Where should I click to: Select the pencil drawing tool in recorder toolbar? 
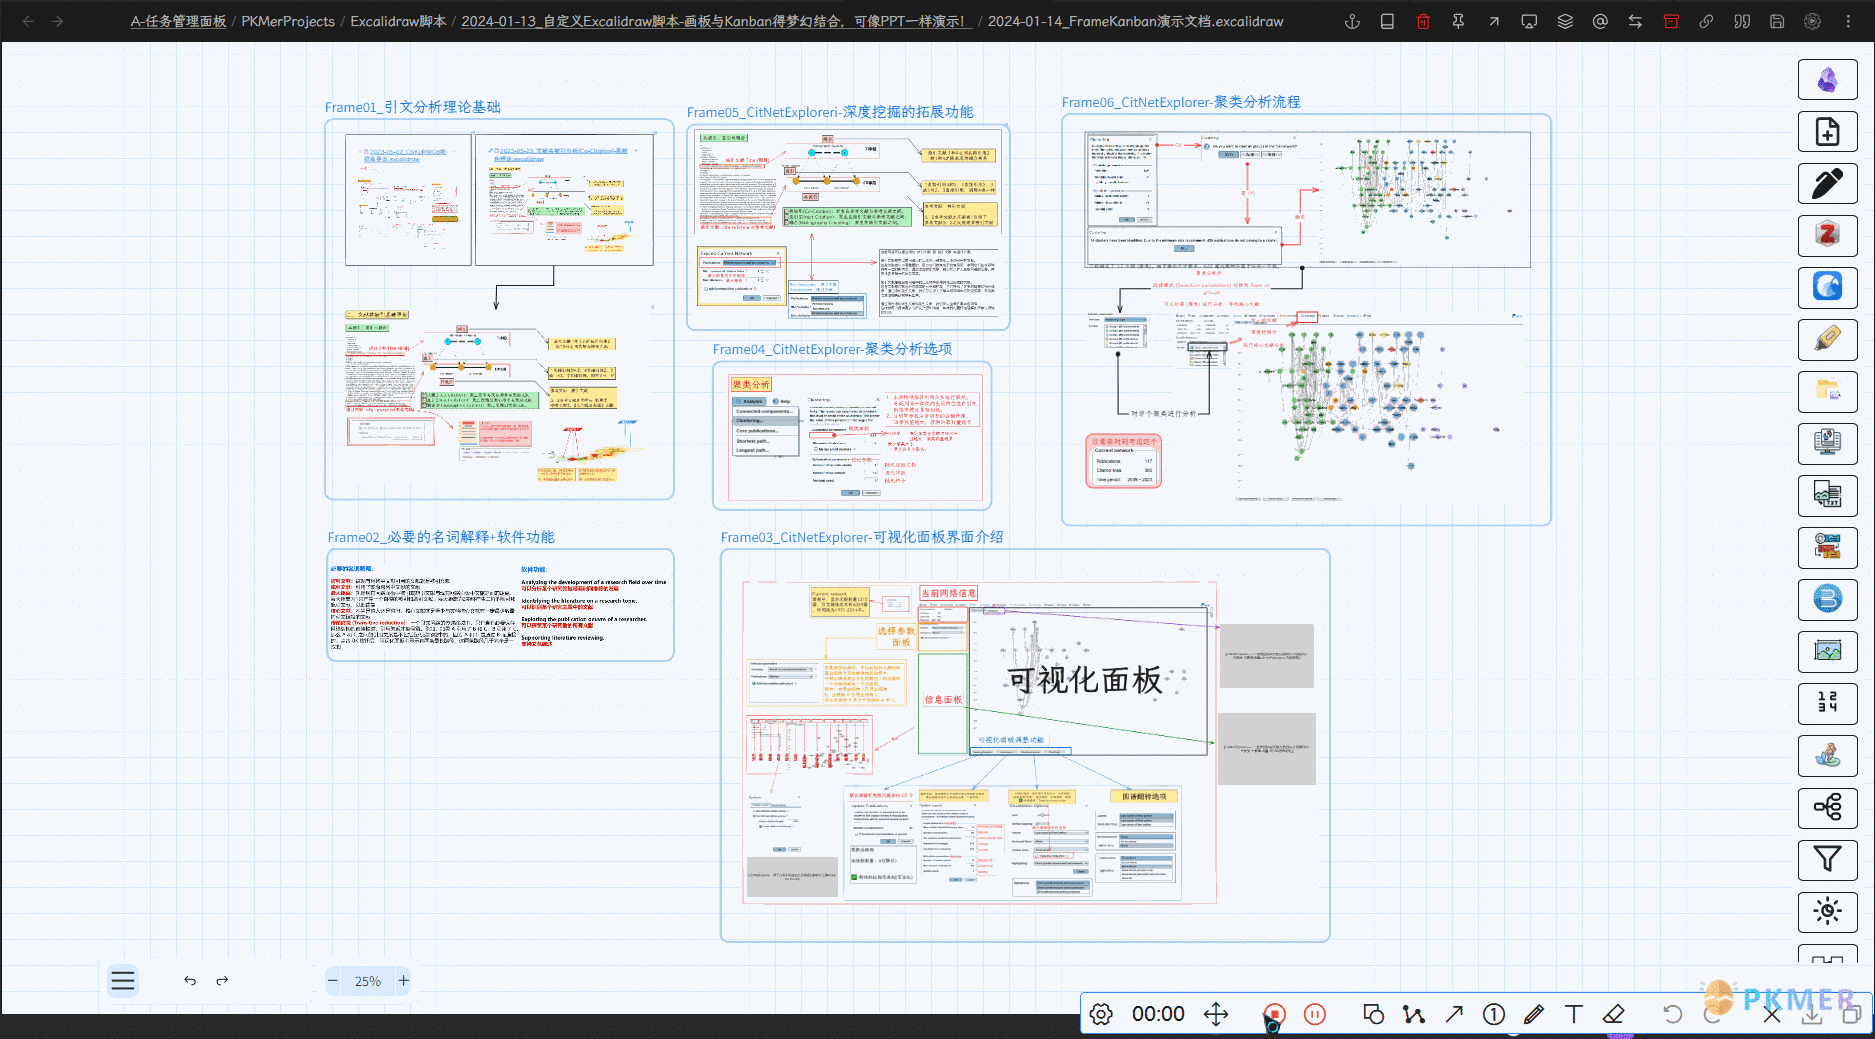pyautogui.click(x=1534, y=1014)
